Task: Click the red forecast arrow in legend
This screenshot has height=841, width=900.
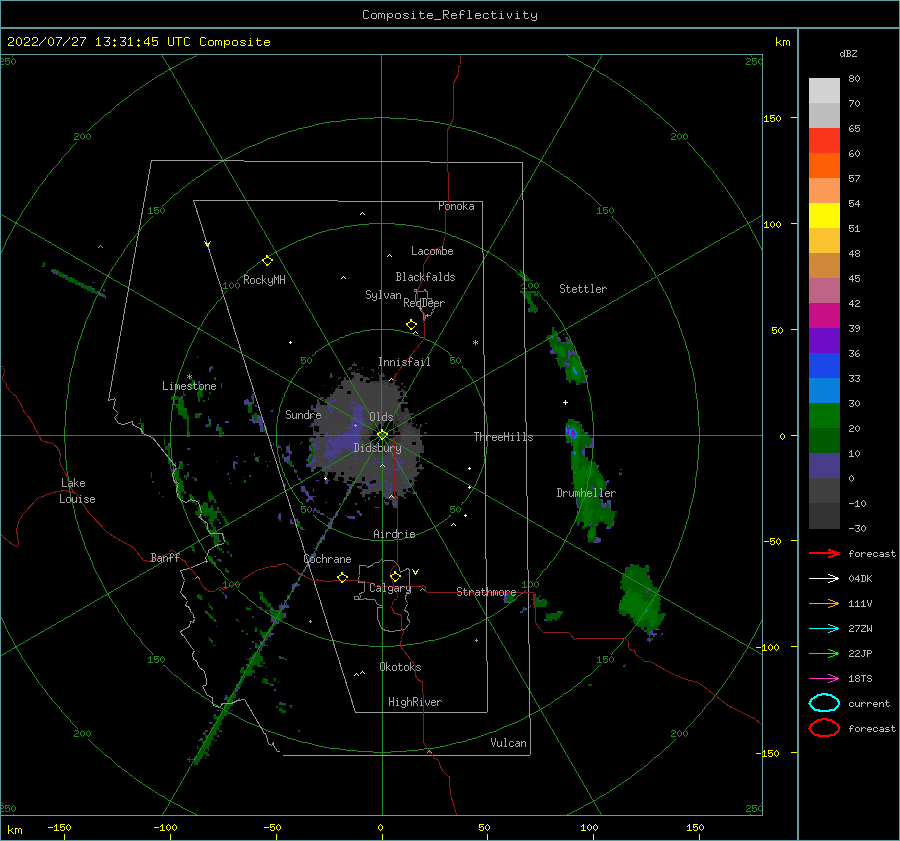Action: 824,553
